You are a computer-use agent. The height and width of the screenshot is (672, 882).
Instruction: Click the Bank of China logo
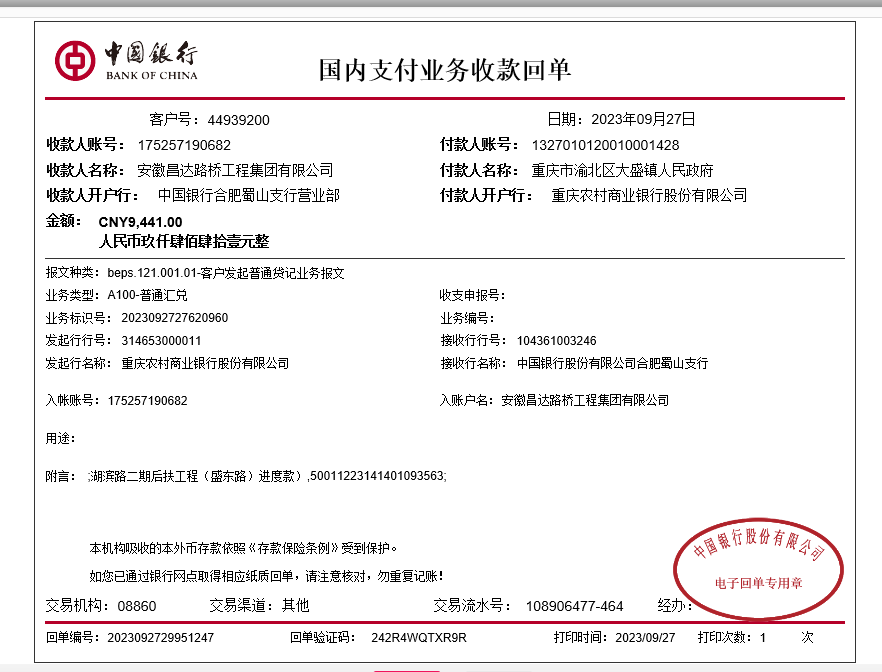[x=126, y=61]
